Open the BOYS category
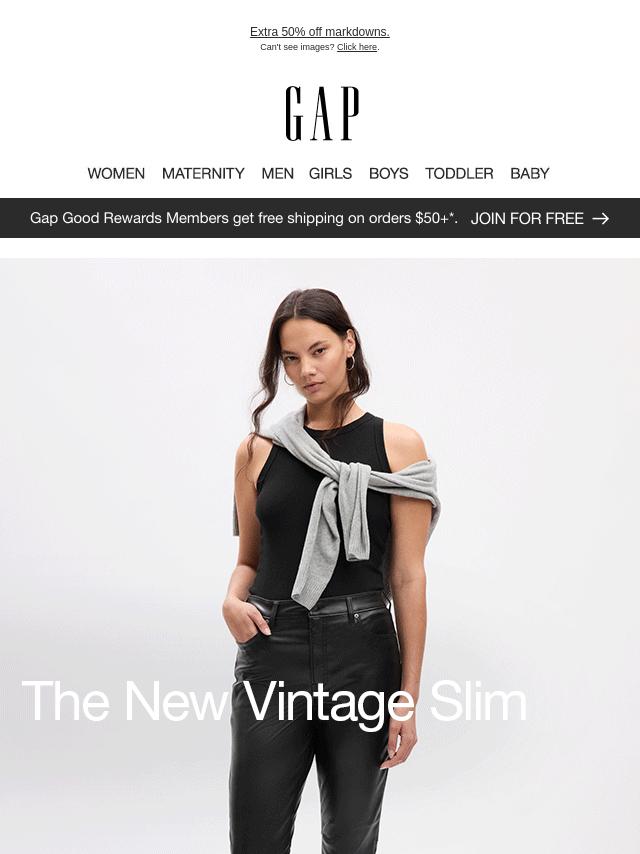640x854 pixels. [388, 173]
